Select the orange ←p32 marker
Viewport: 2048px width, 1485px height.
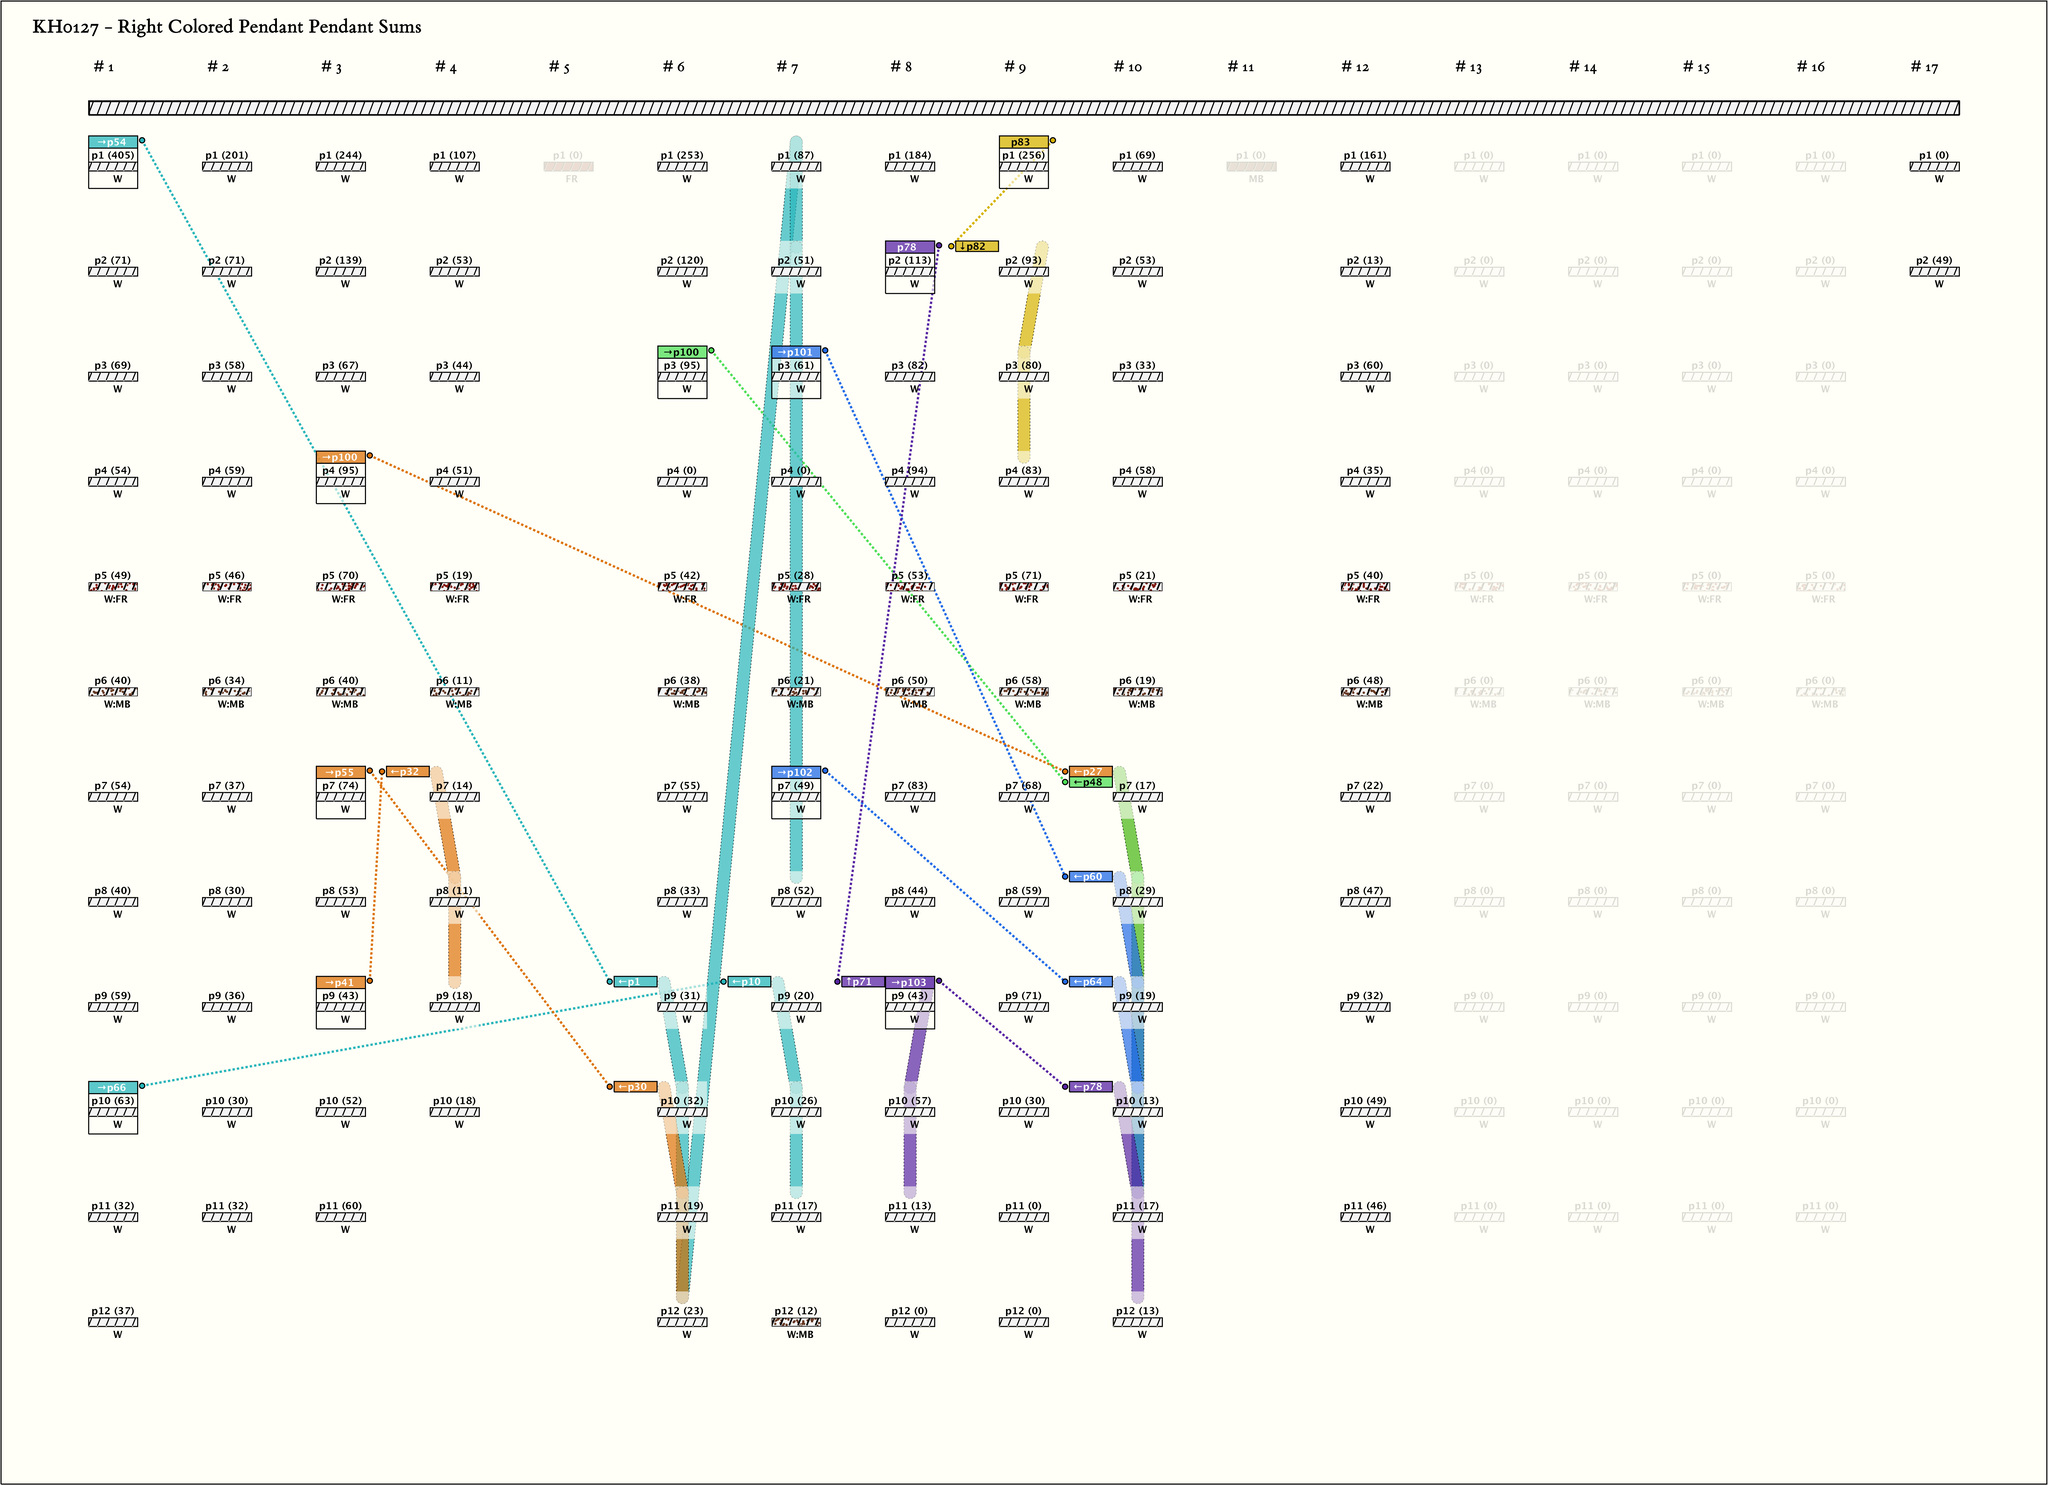pyautogui.click(x=407, y=772)
